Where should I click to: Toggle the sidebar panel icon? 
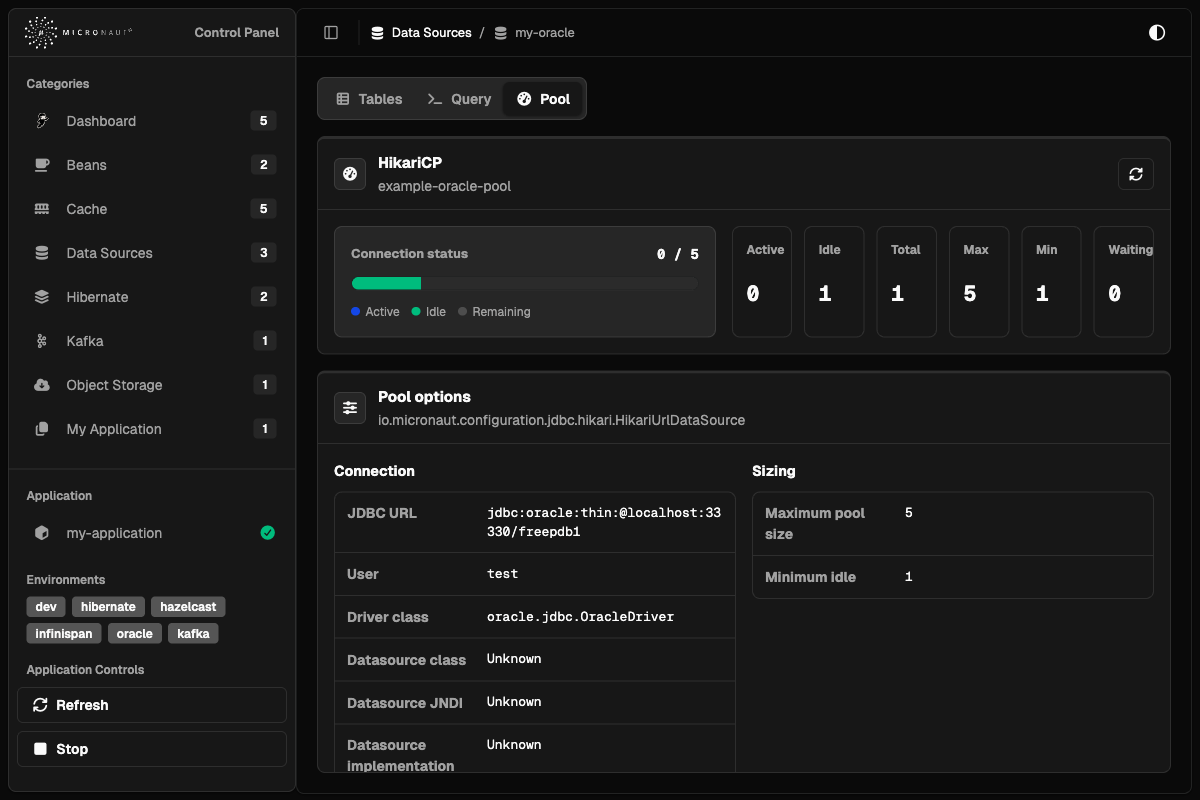tap(331, 33)
